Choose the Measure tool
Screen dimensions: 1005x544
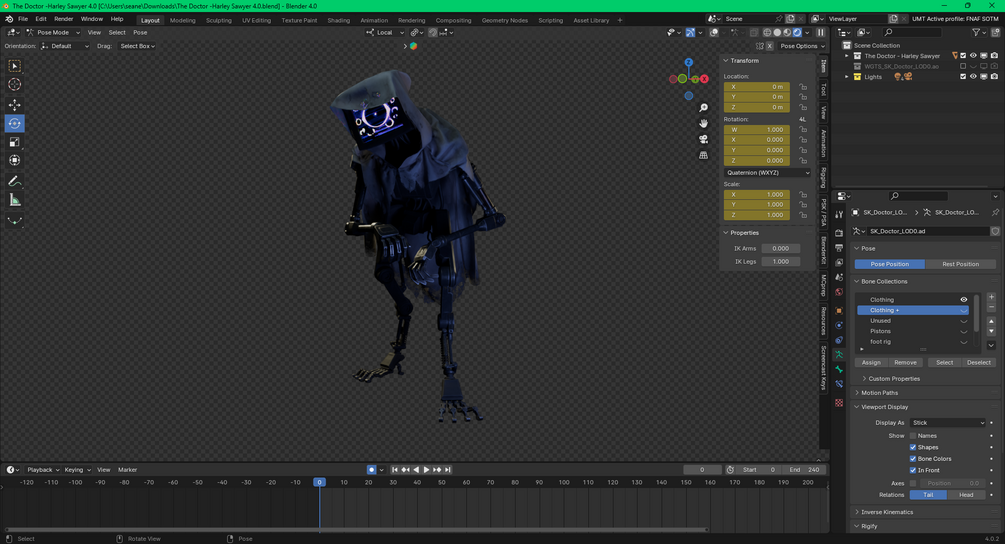pos(14,200)
